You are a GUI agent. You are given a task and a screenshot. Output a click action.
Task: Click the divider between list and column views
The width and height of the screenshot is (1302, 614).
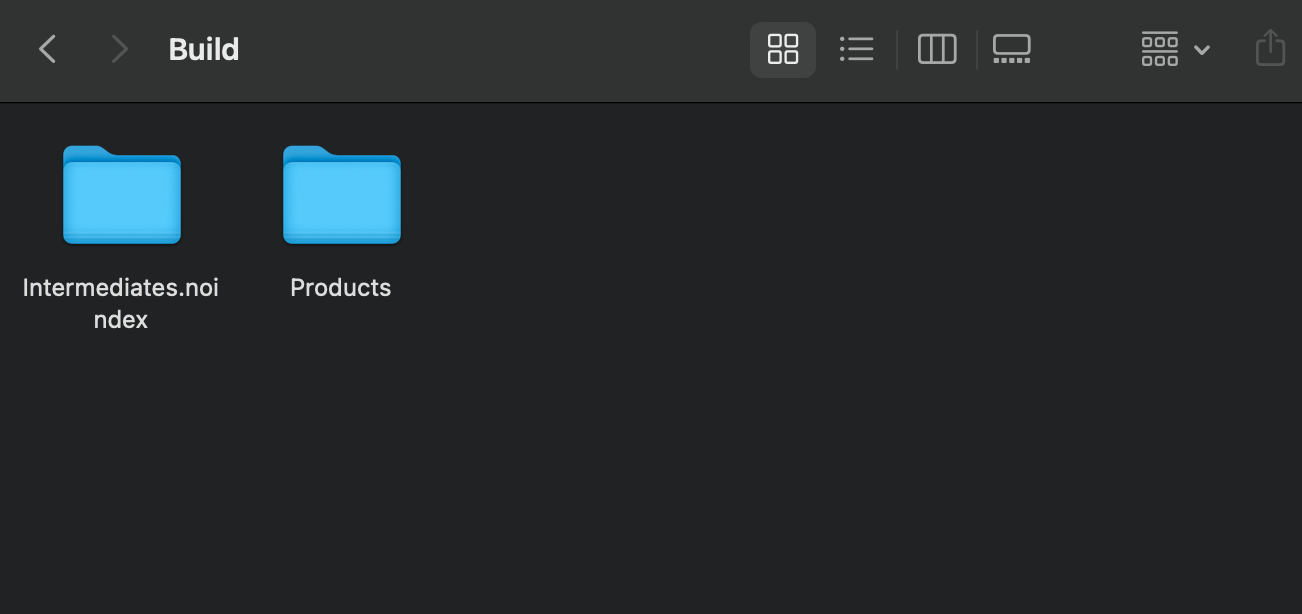898,49
